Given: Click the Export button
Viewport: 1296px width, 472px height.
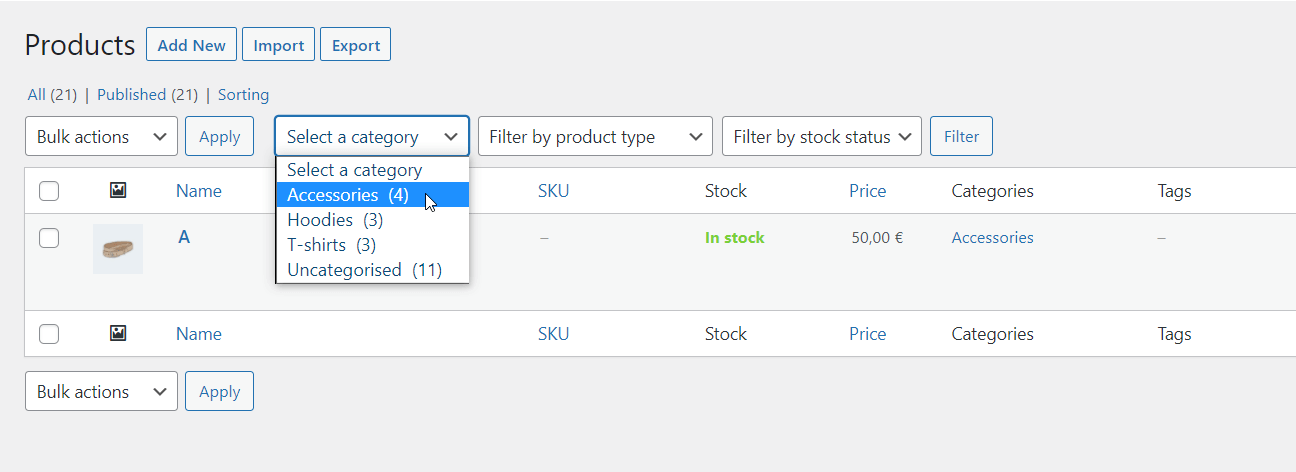Looking at the screenshot, I should [356, 45].
